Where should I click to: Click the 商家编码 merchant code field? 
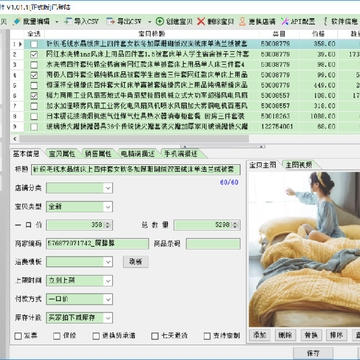click(98, 244)
